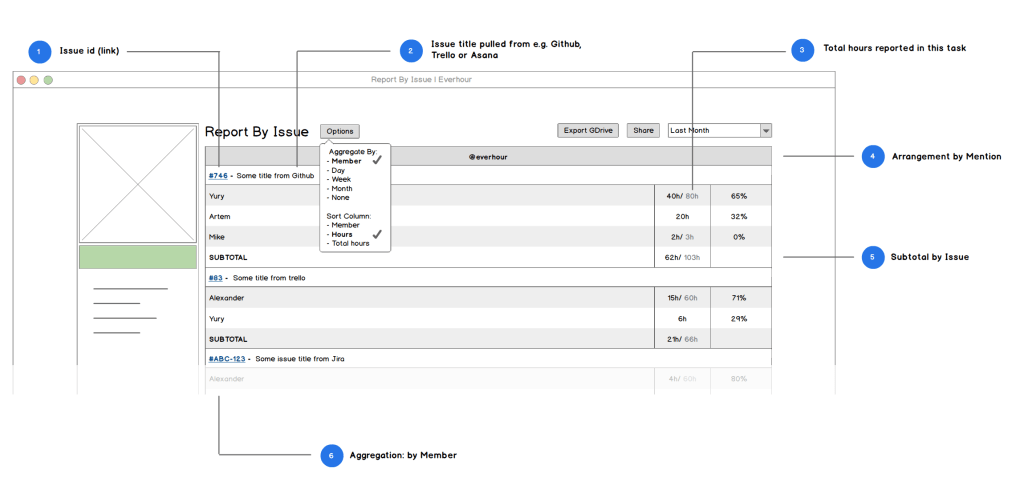This screenshot has height=489, width=1024.
Task: Choose None in Aggregate By list
Action: coord(342,197)
